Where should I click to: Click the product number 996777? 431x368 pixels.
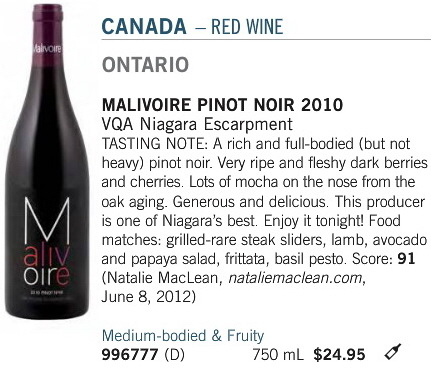click(x=130, y=354)
